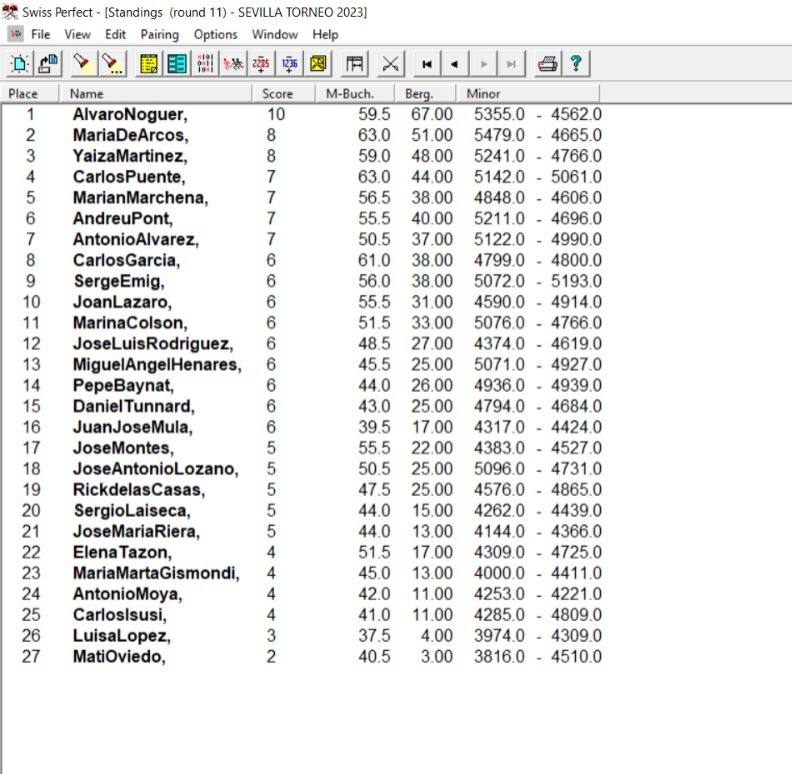792x774 pixels.
Task: Click the small icon left of File menu
Action: pyautogui.click(x=16, y=34)
